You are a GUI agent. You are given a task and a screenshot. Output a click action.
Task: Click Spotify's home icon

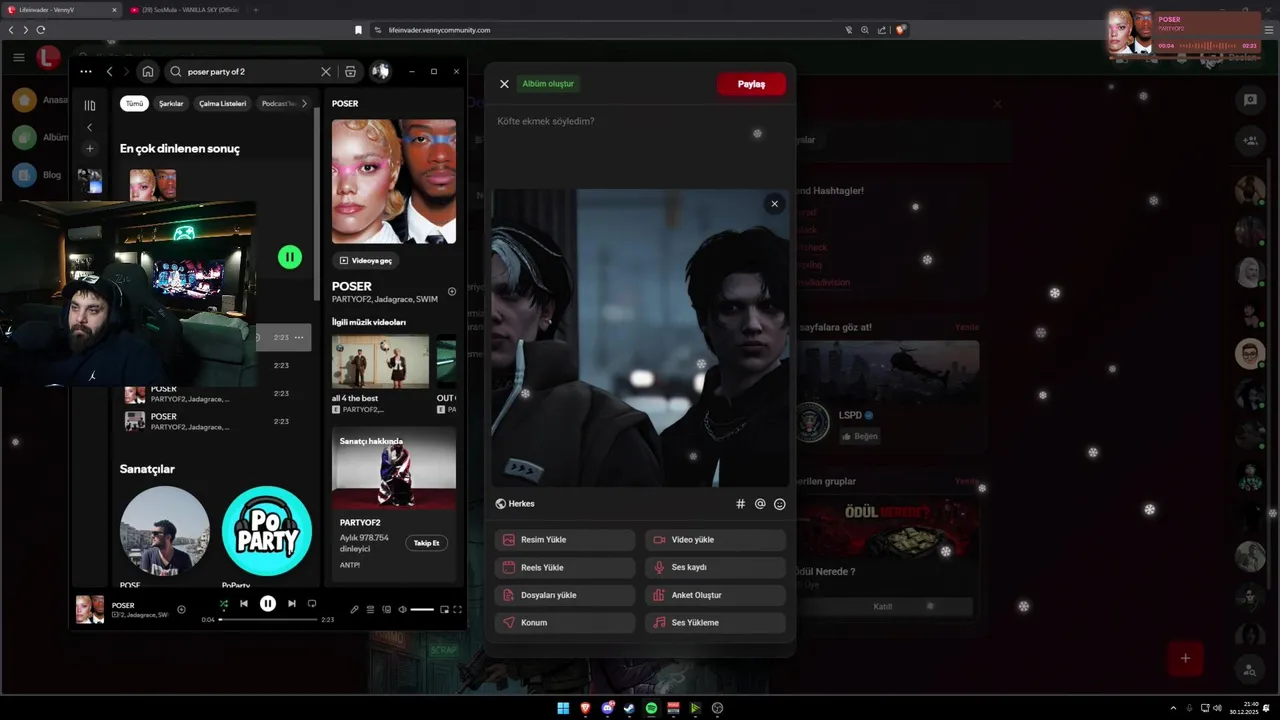(148, 72)
